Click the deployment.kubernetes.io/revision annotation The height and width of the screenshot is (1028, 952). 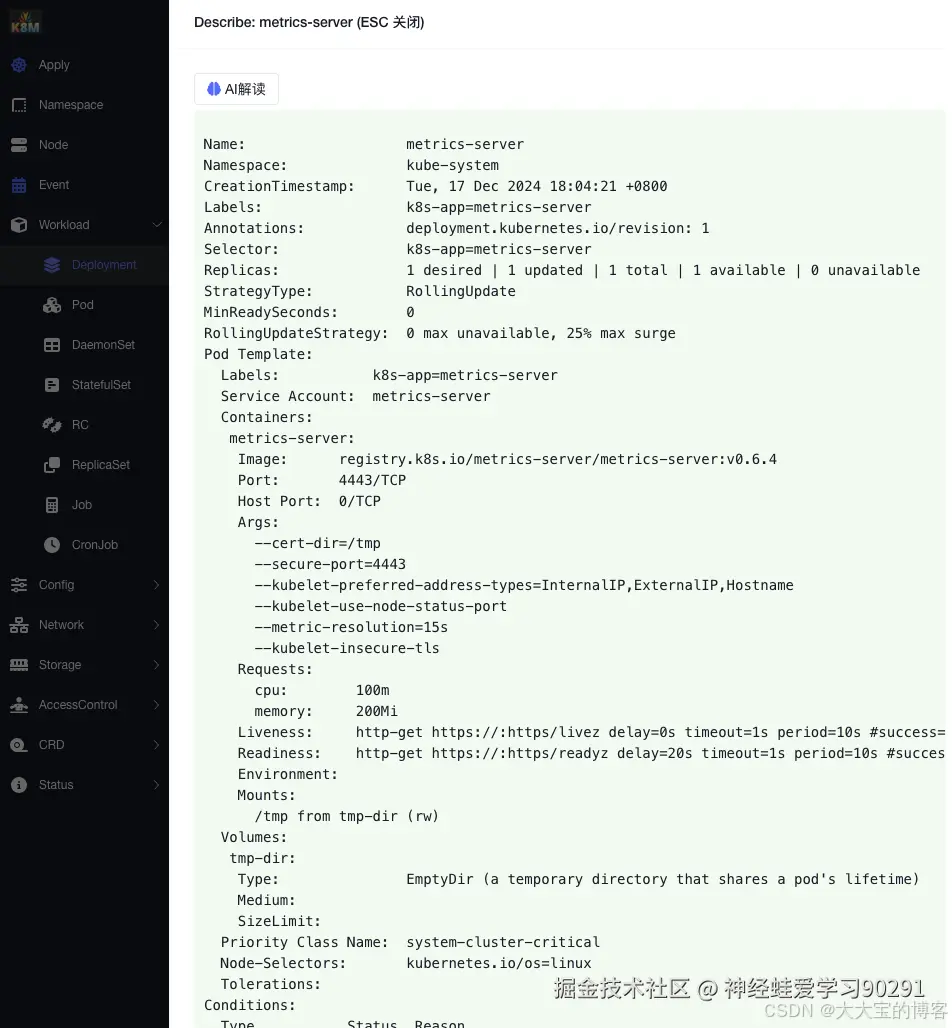(x=557, y=228)
